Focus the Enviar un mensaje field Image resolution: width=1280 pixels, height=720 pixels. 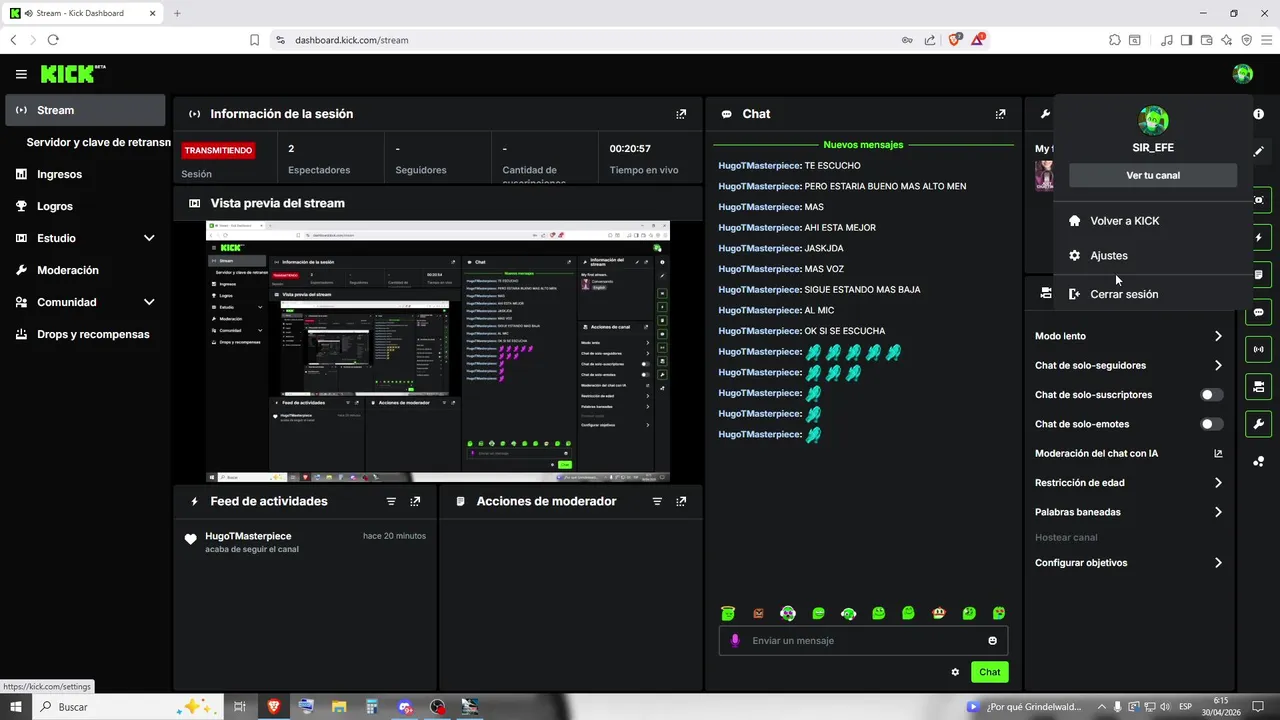point(863,640)
